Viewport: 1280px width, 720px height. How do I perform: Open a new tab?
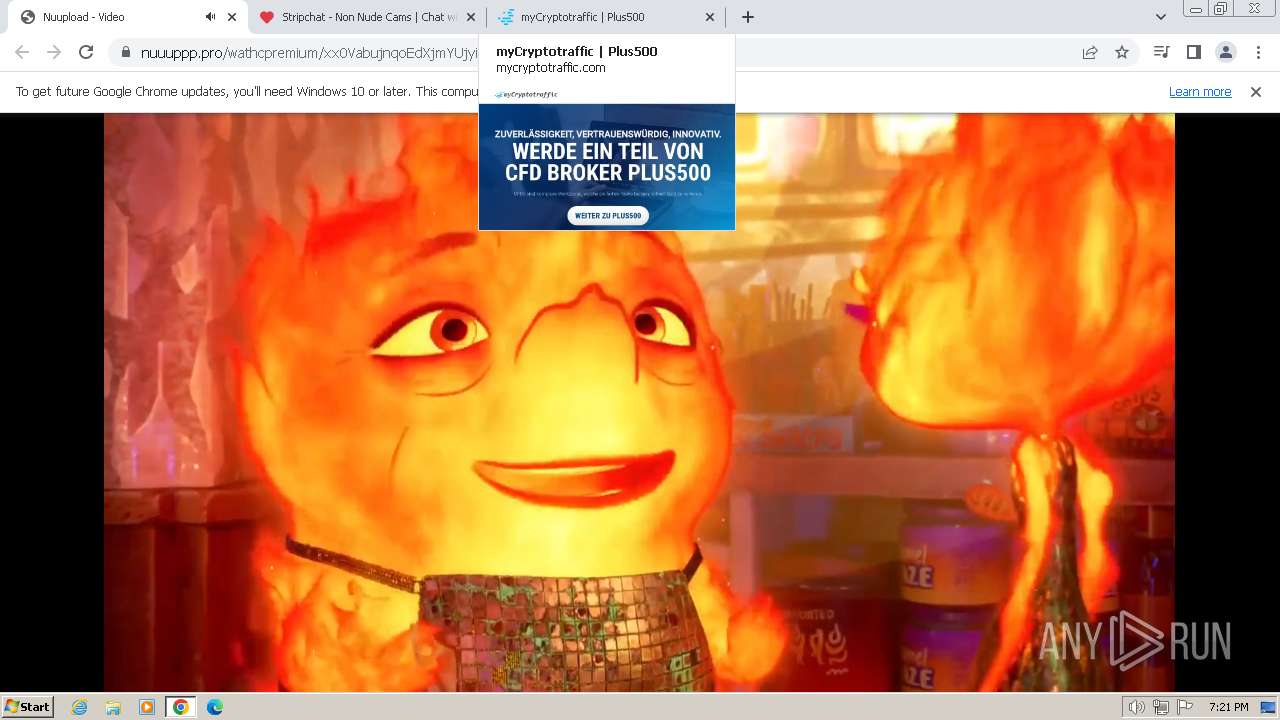point(747,17)
